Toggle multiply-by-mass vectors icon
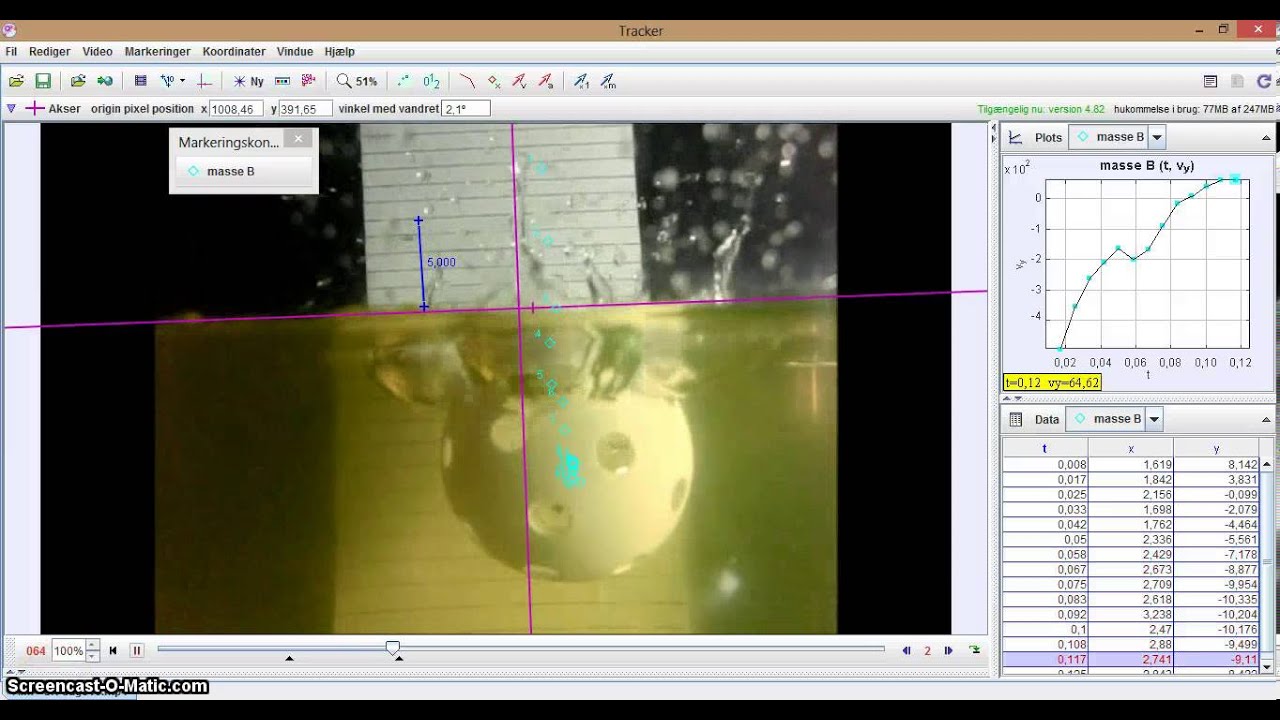The width and height of the screenshot is (1280, 720). 608,81
